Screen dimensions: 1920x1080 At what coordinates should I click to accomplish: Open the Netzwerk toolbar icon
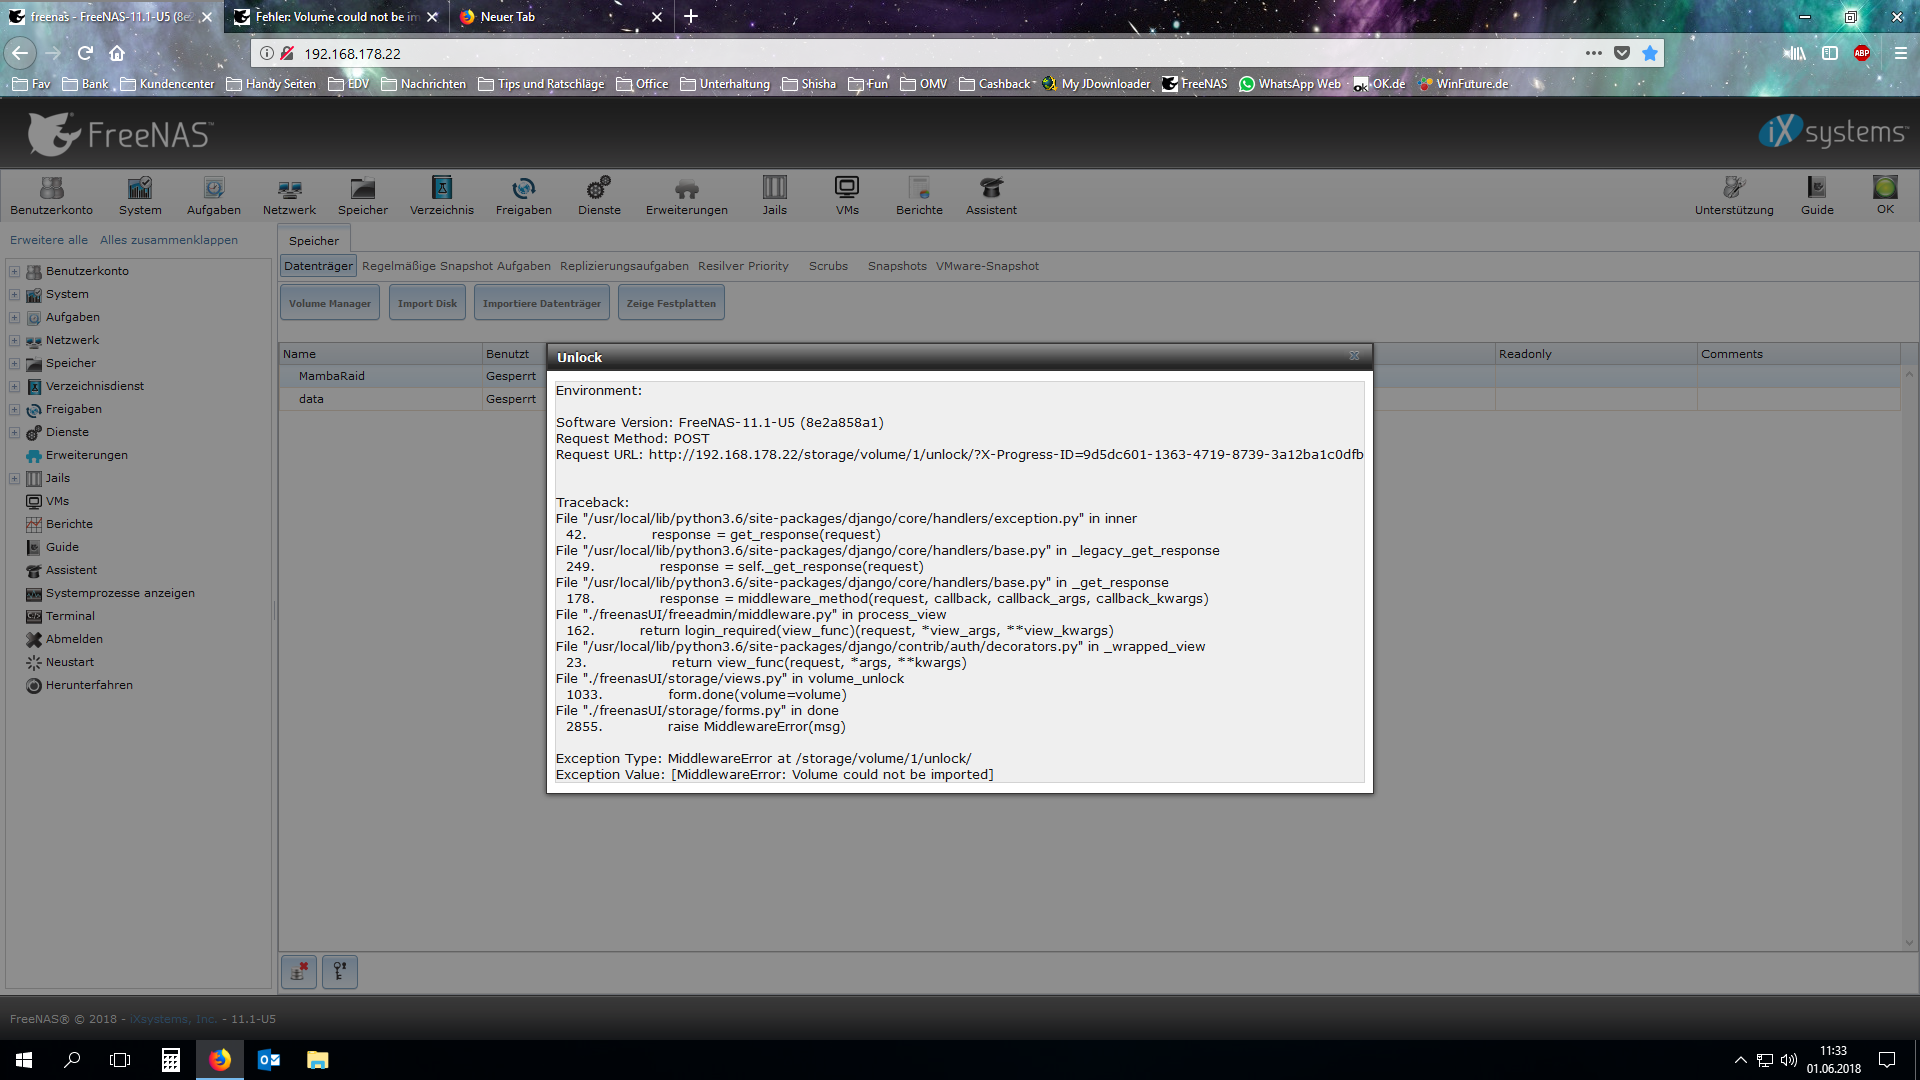coord(289,195)
